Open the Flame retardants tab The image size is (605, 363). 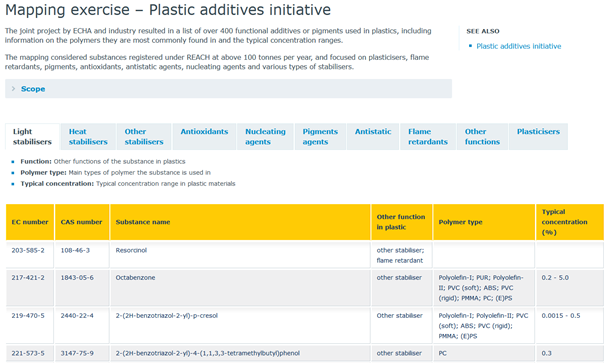[428, 137]
